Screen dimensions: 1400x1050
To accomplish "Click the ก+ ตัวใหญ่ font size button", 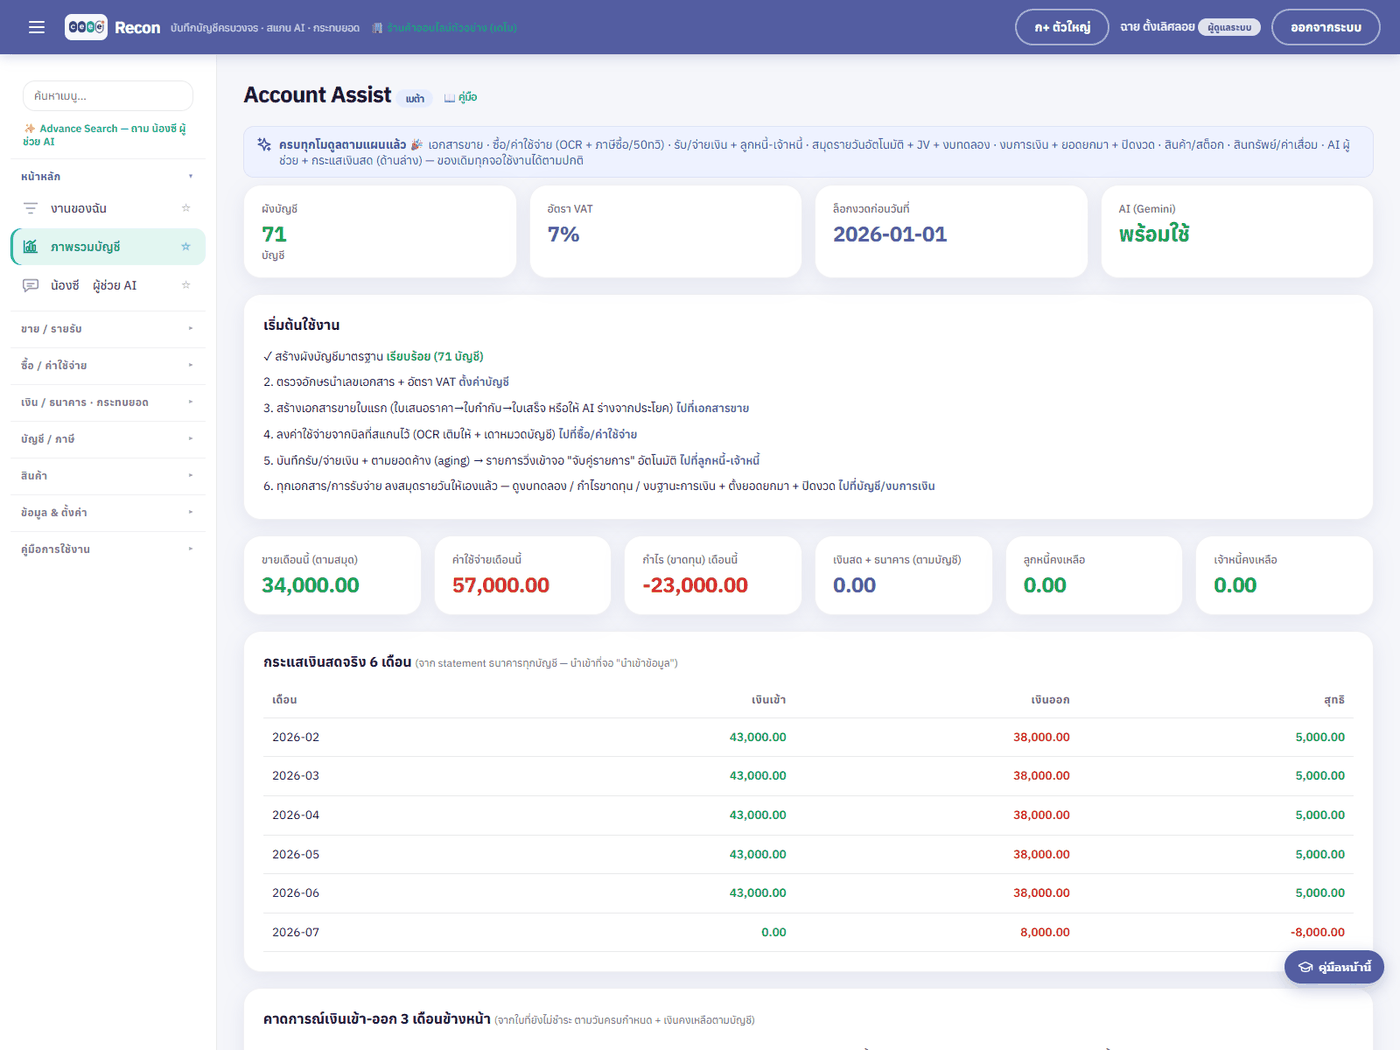I will [1062, 27].
